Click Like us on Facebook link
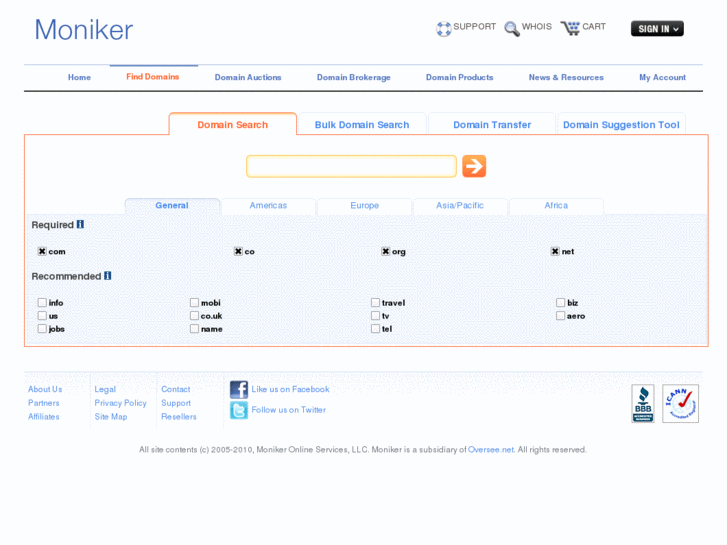Image resolution: width=727 pixels, height=545 pixels. (291, 389)
